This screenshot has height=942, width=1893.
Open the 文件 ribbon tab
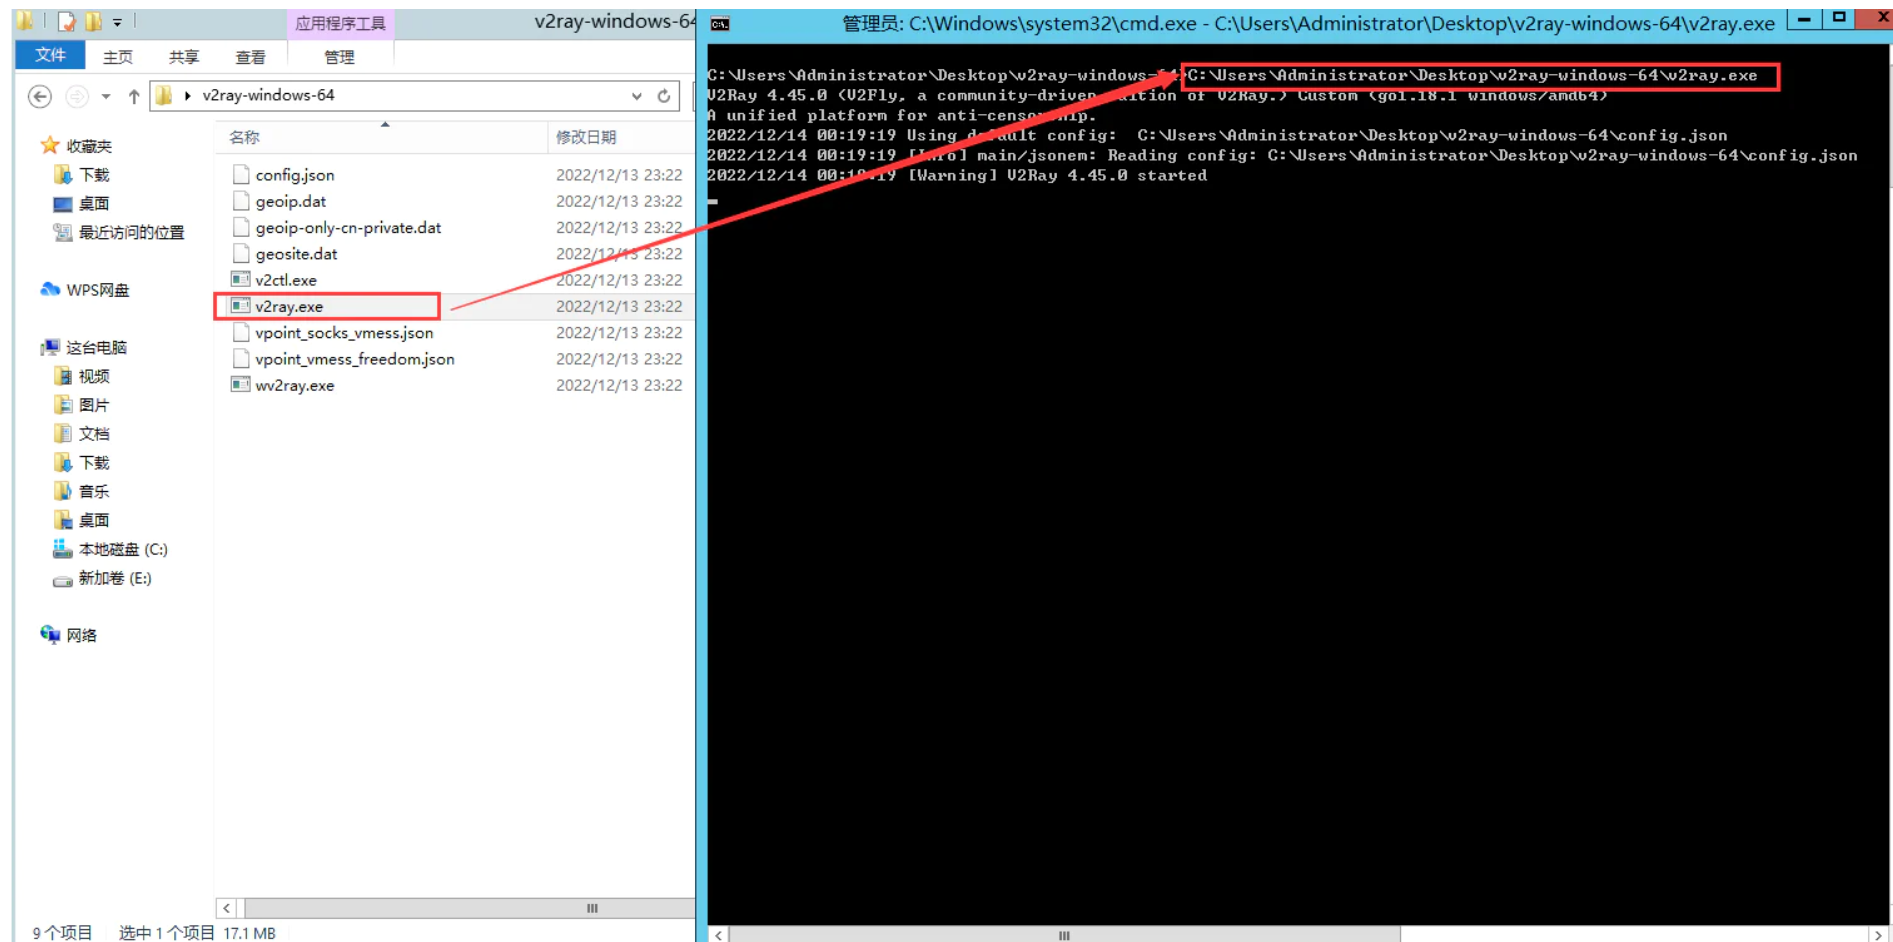49,56
